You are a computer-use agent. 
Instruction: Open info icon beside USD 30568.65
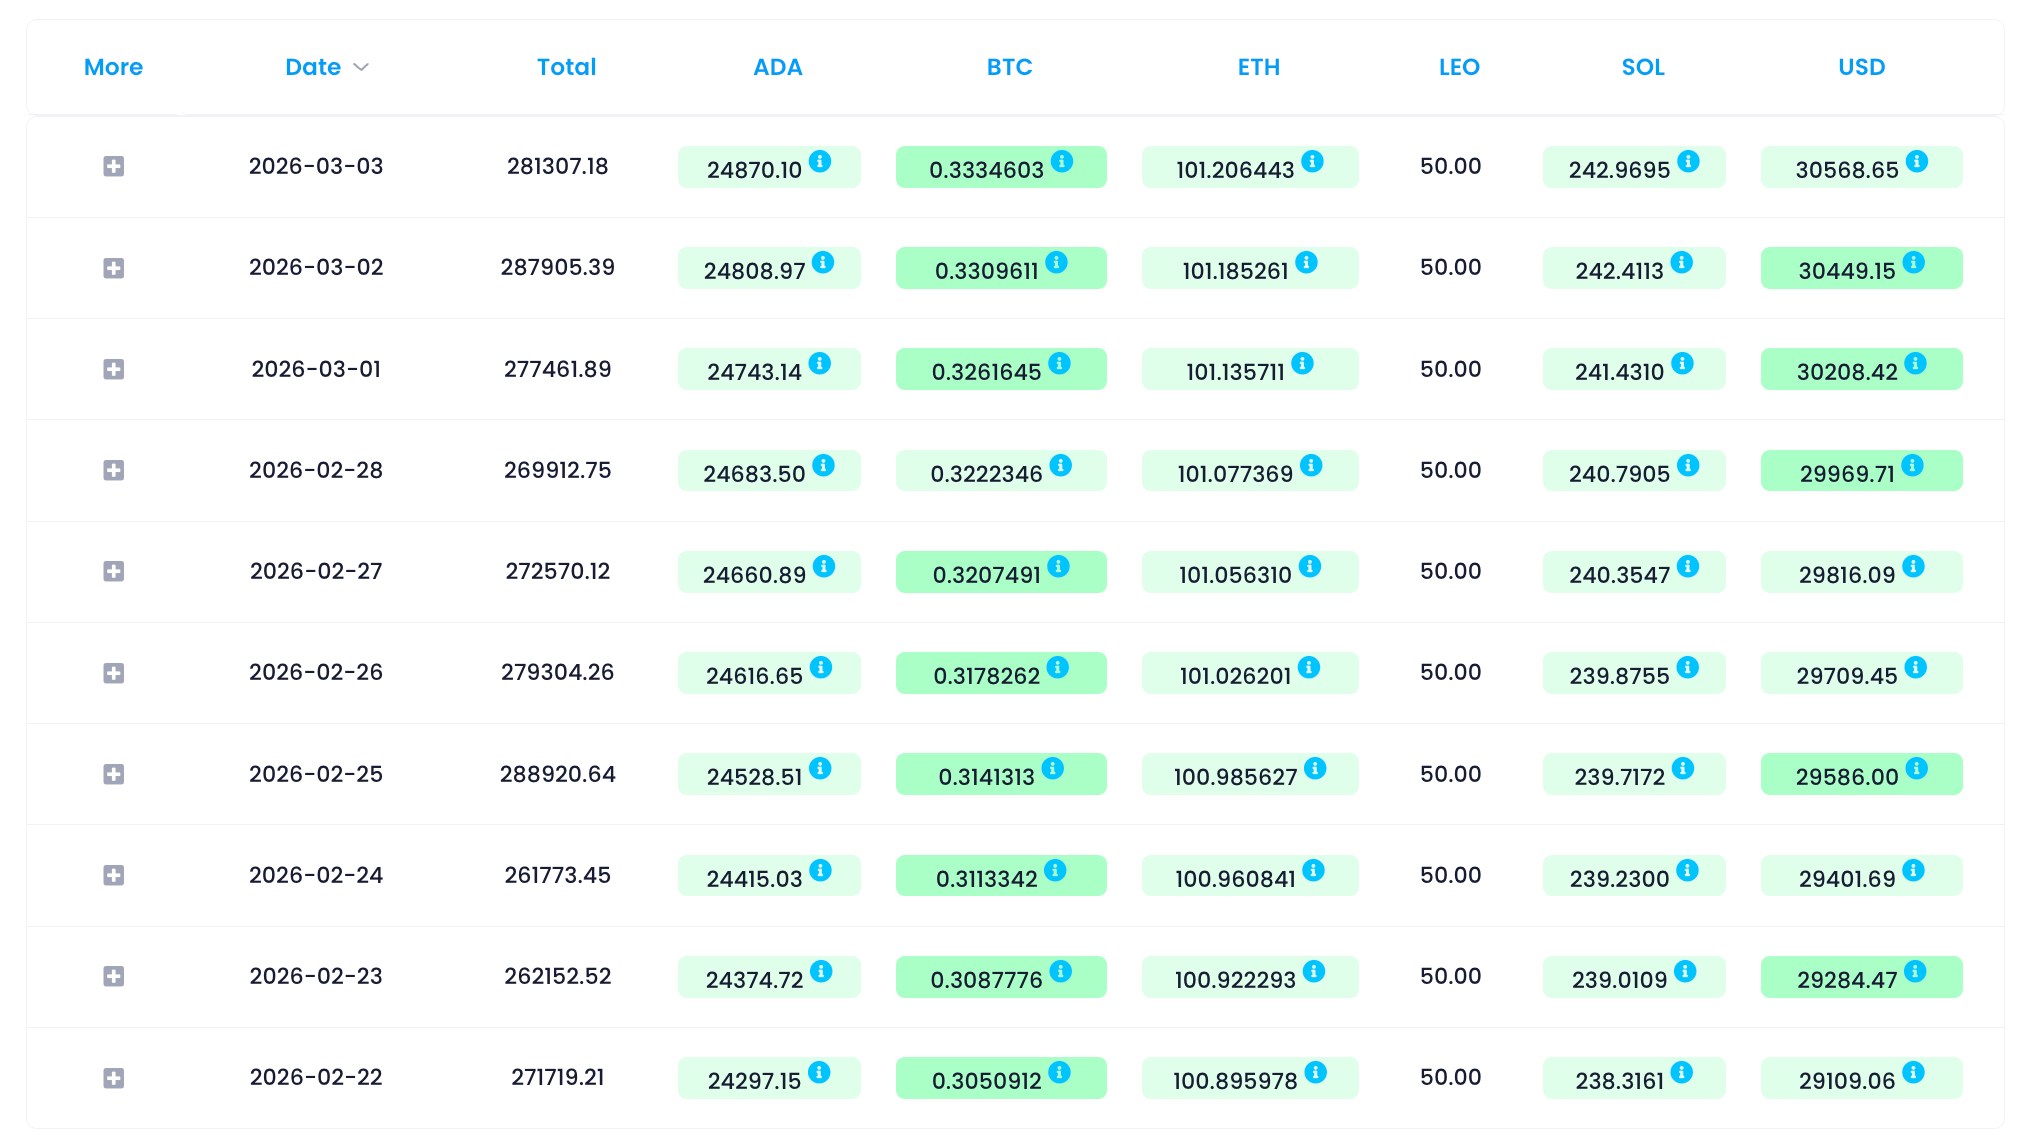tap(1917, 161)
